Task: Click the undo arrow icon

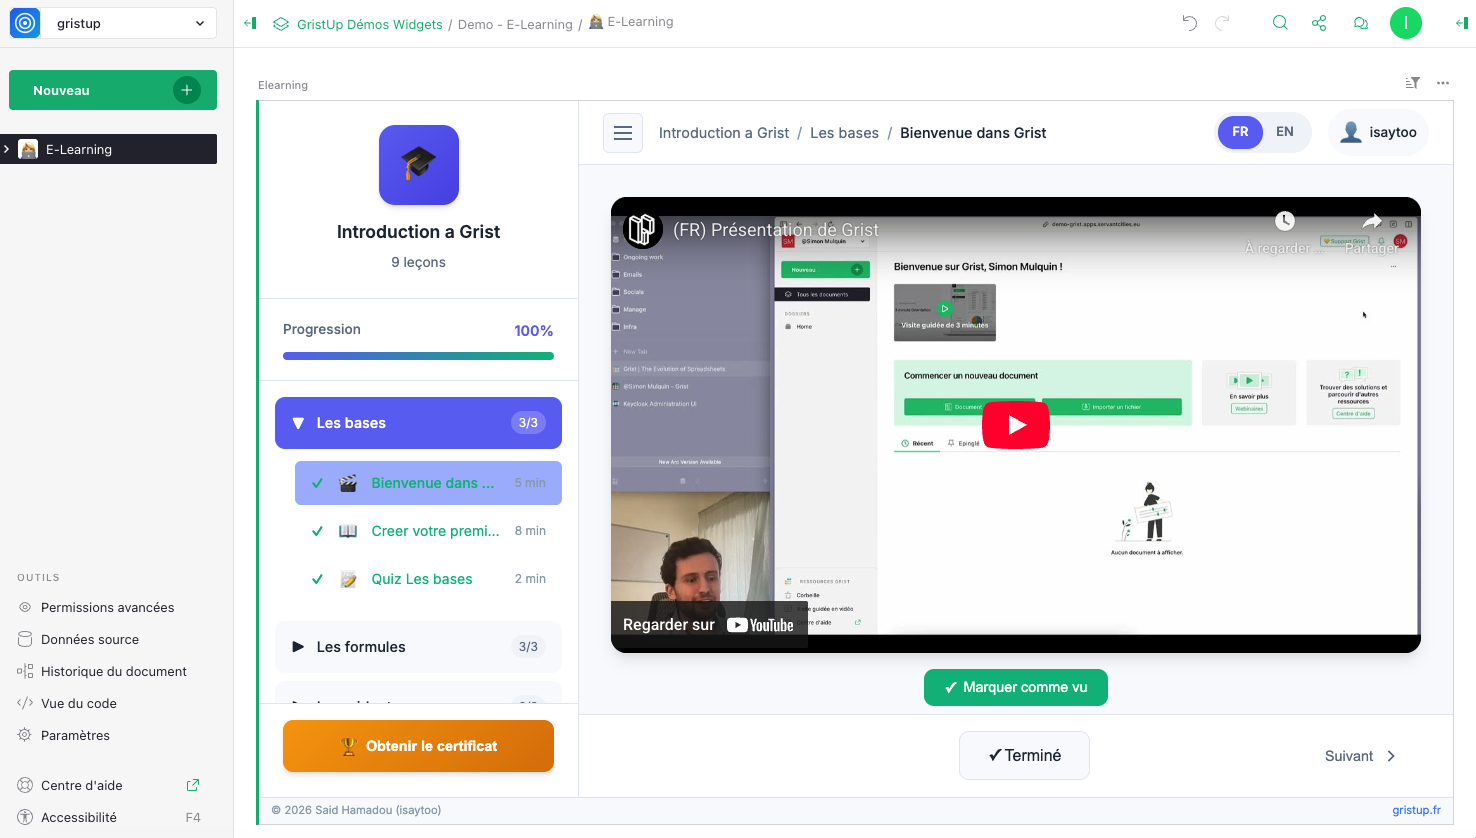Action: pyautogui.click(x=1189, y=23)
